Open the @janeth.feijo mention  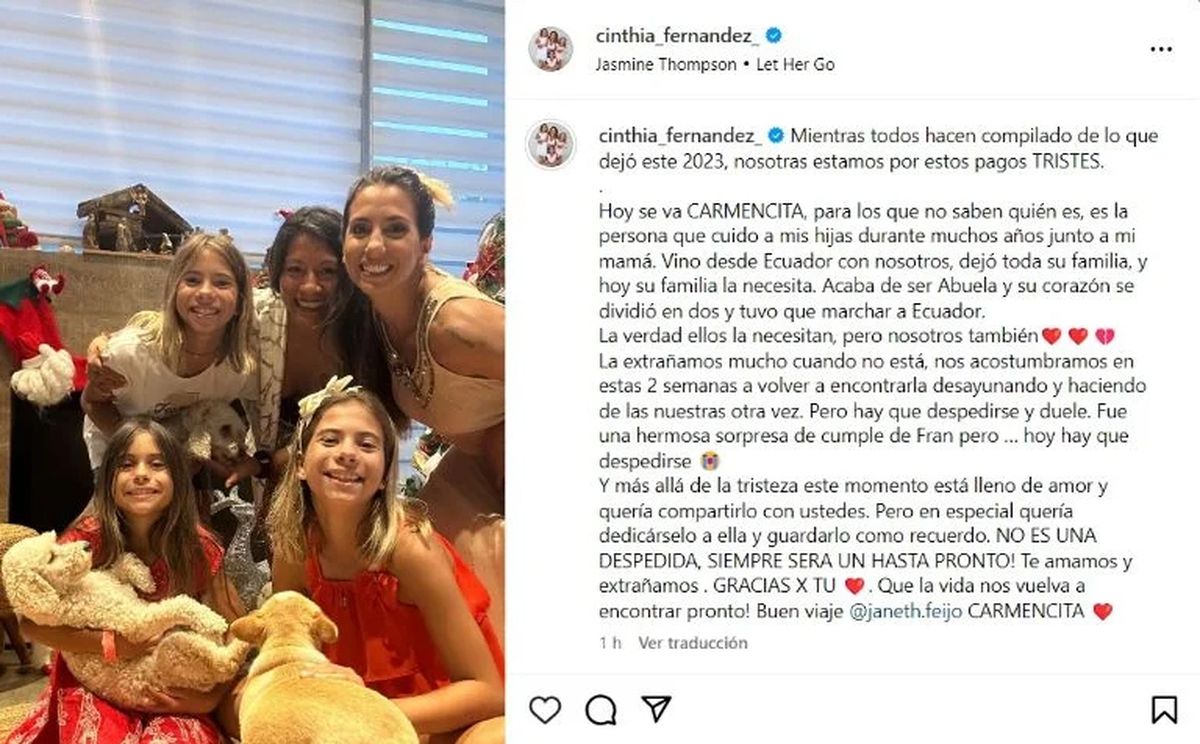(x=904, y=611)
